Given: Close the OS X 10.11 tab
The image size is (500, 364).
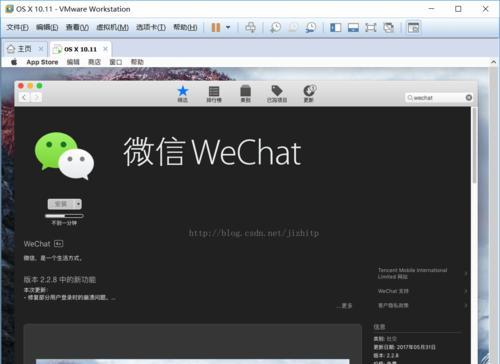Looking at the screenshot, I should (x=105, y=49).
